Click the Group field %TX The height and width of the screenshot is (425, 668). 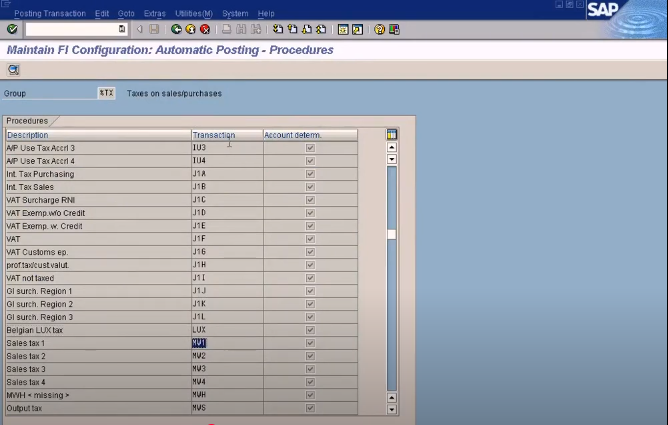point(106,93)
